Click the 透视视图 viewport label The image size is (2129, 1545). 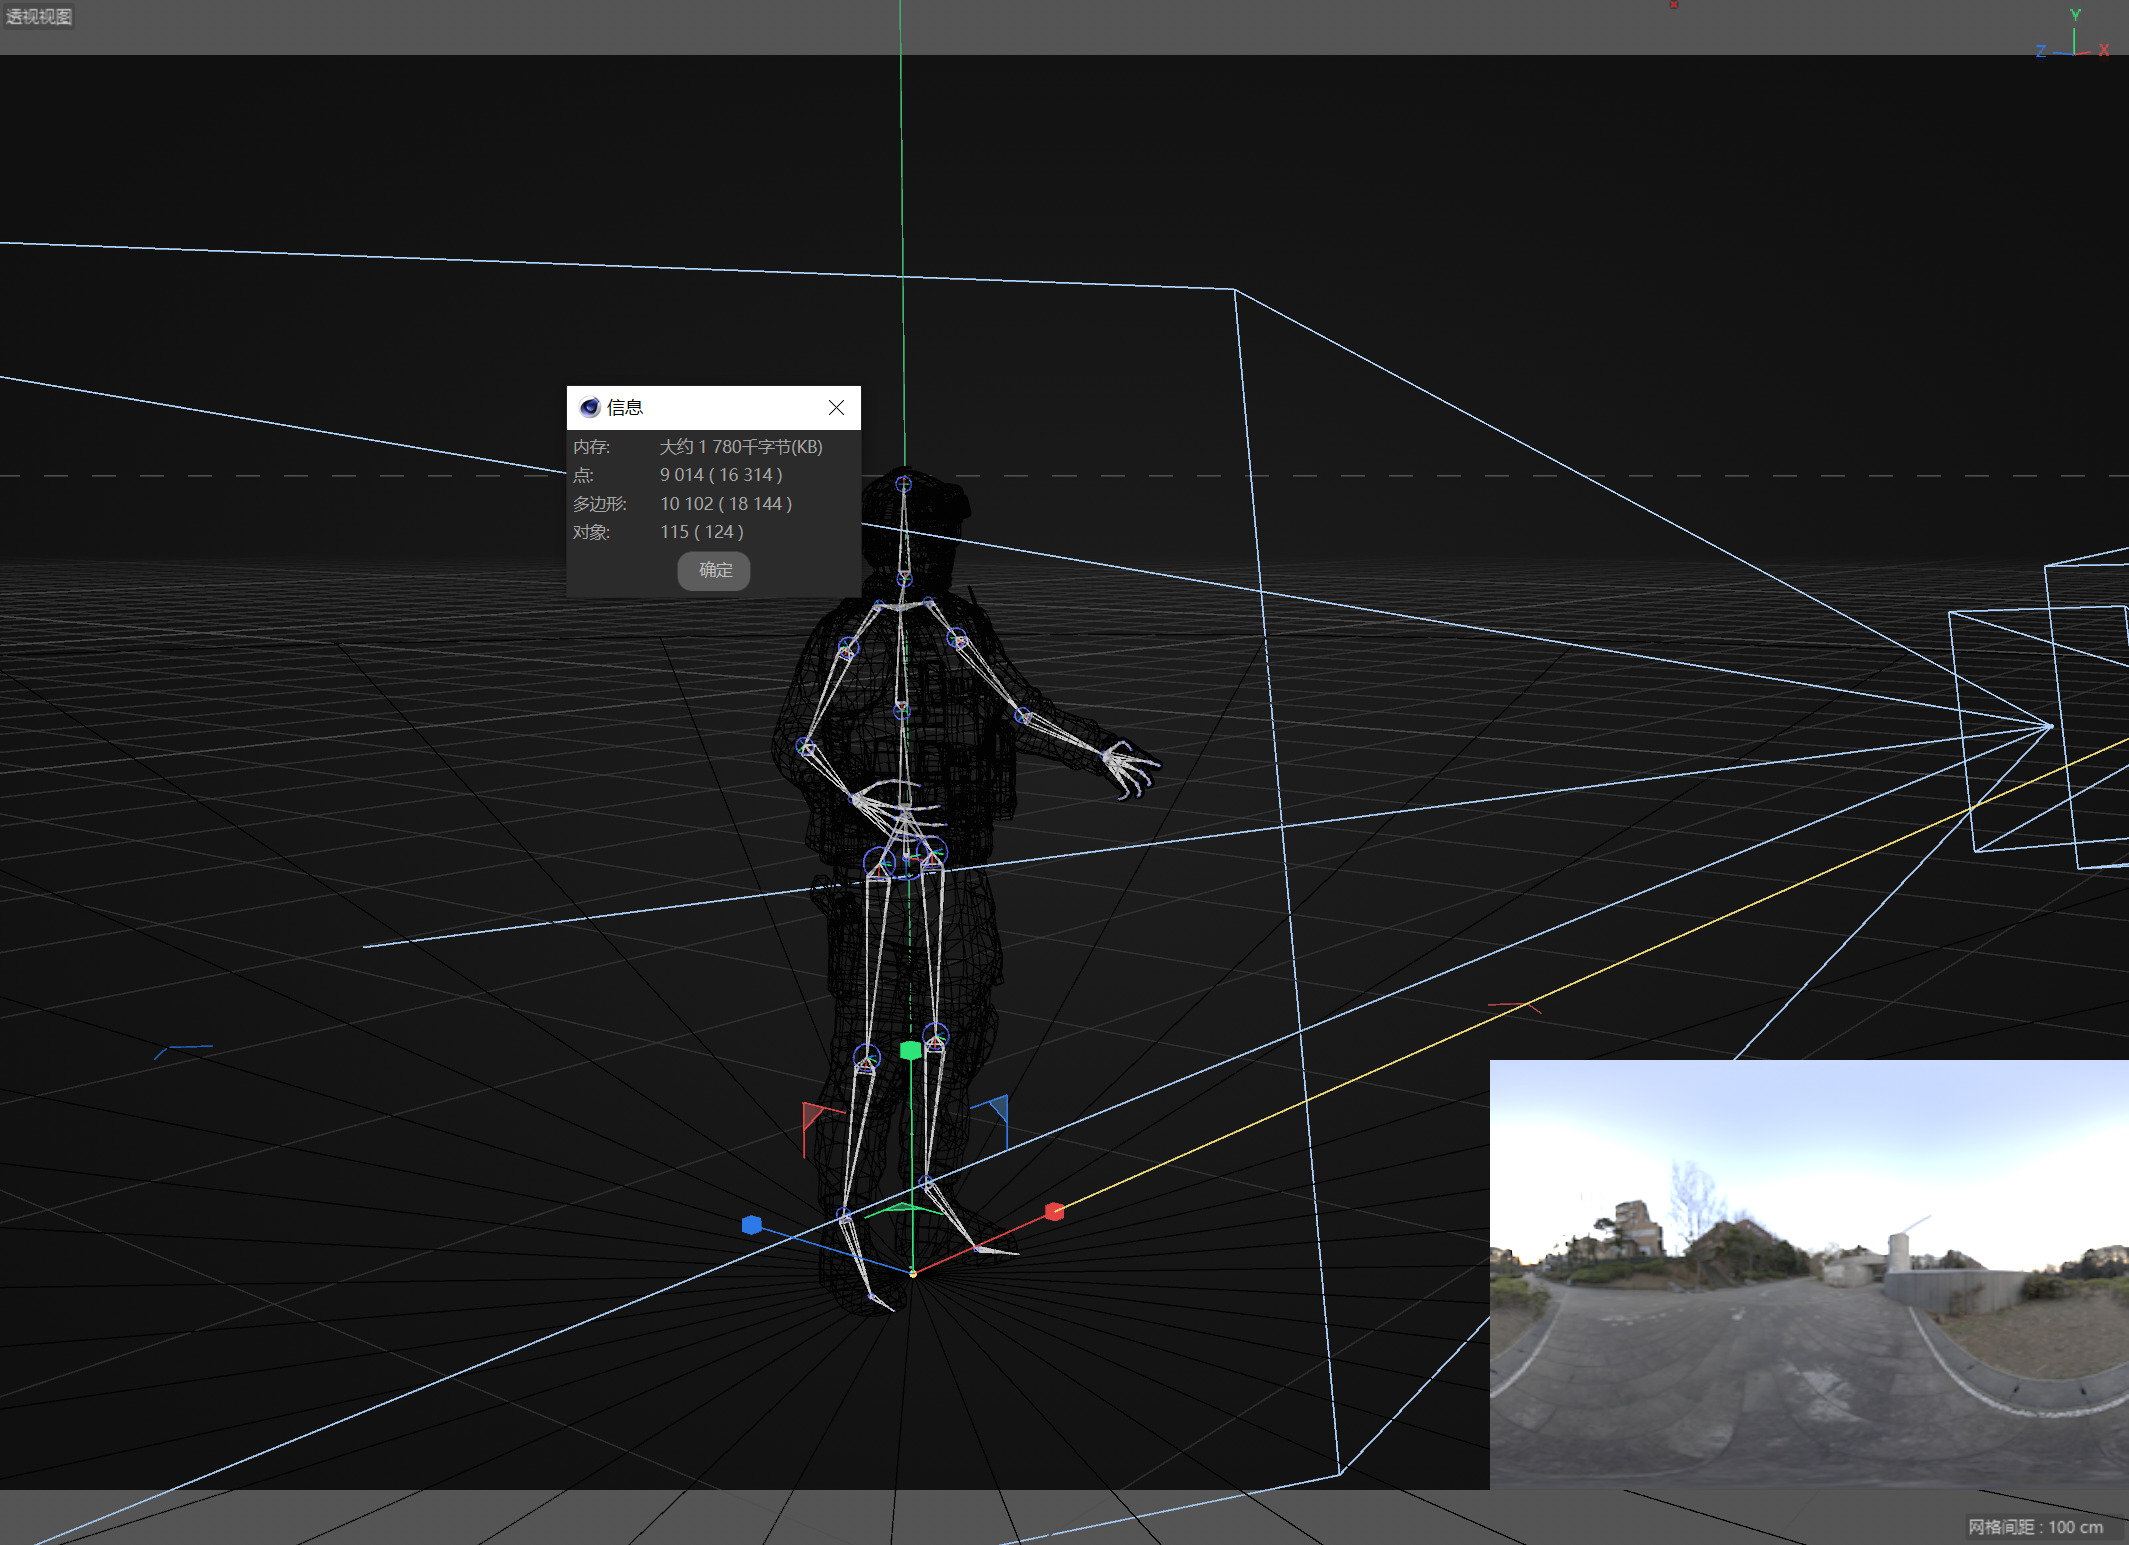coord(38,16)
